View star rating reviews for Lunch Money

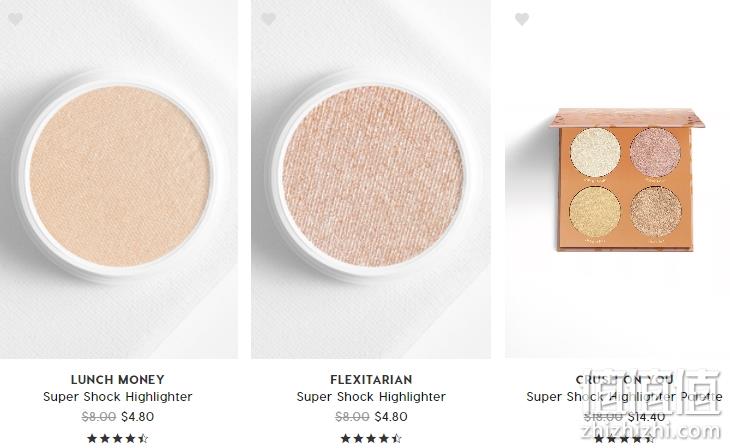118,438
